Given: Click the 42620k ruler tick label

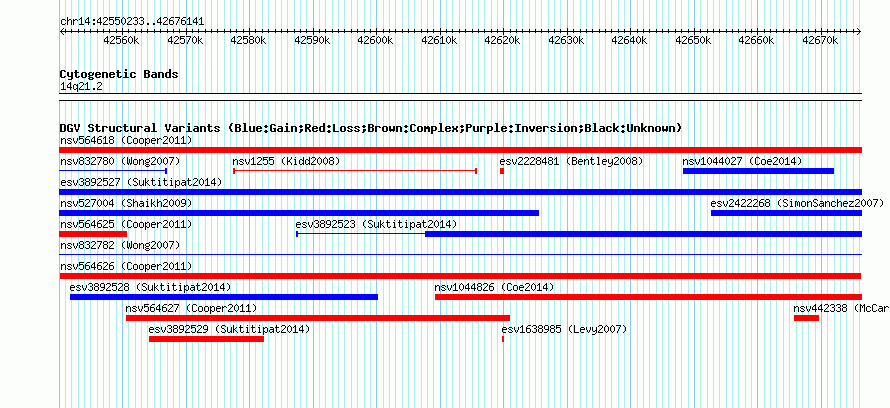Looking at the screenshot, I should [x=503, y=41].
